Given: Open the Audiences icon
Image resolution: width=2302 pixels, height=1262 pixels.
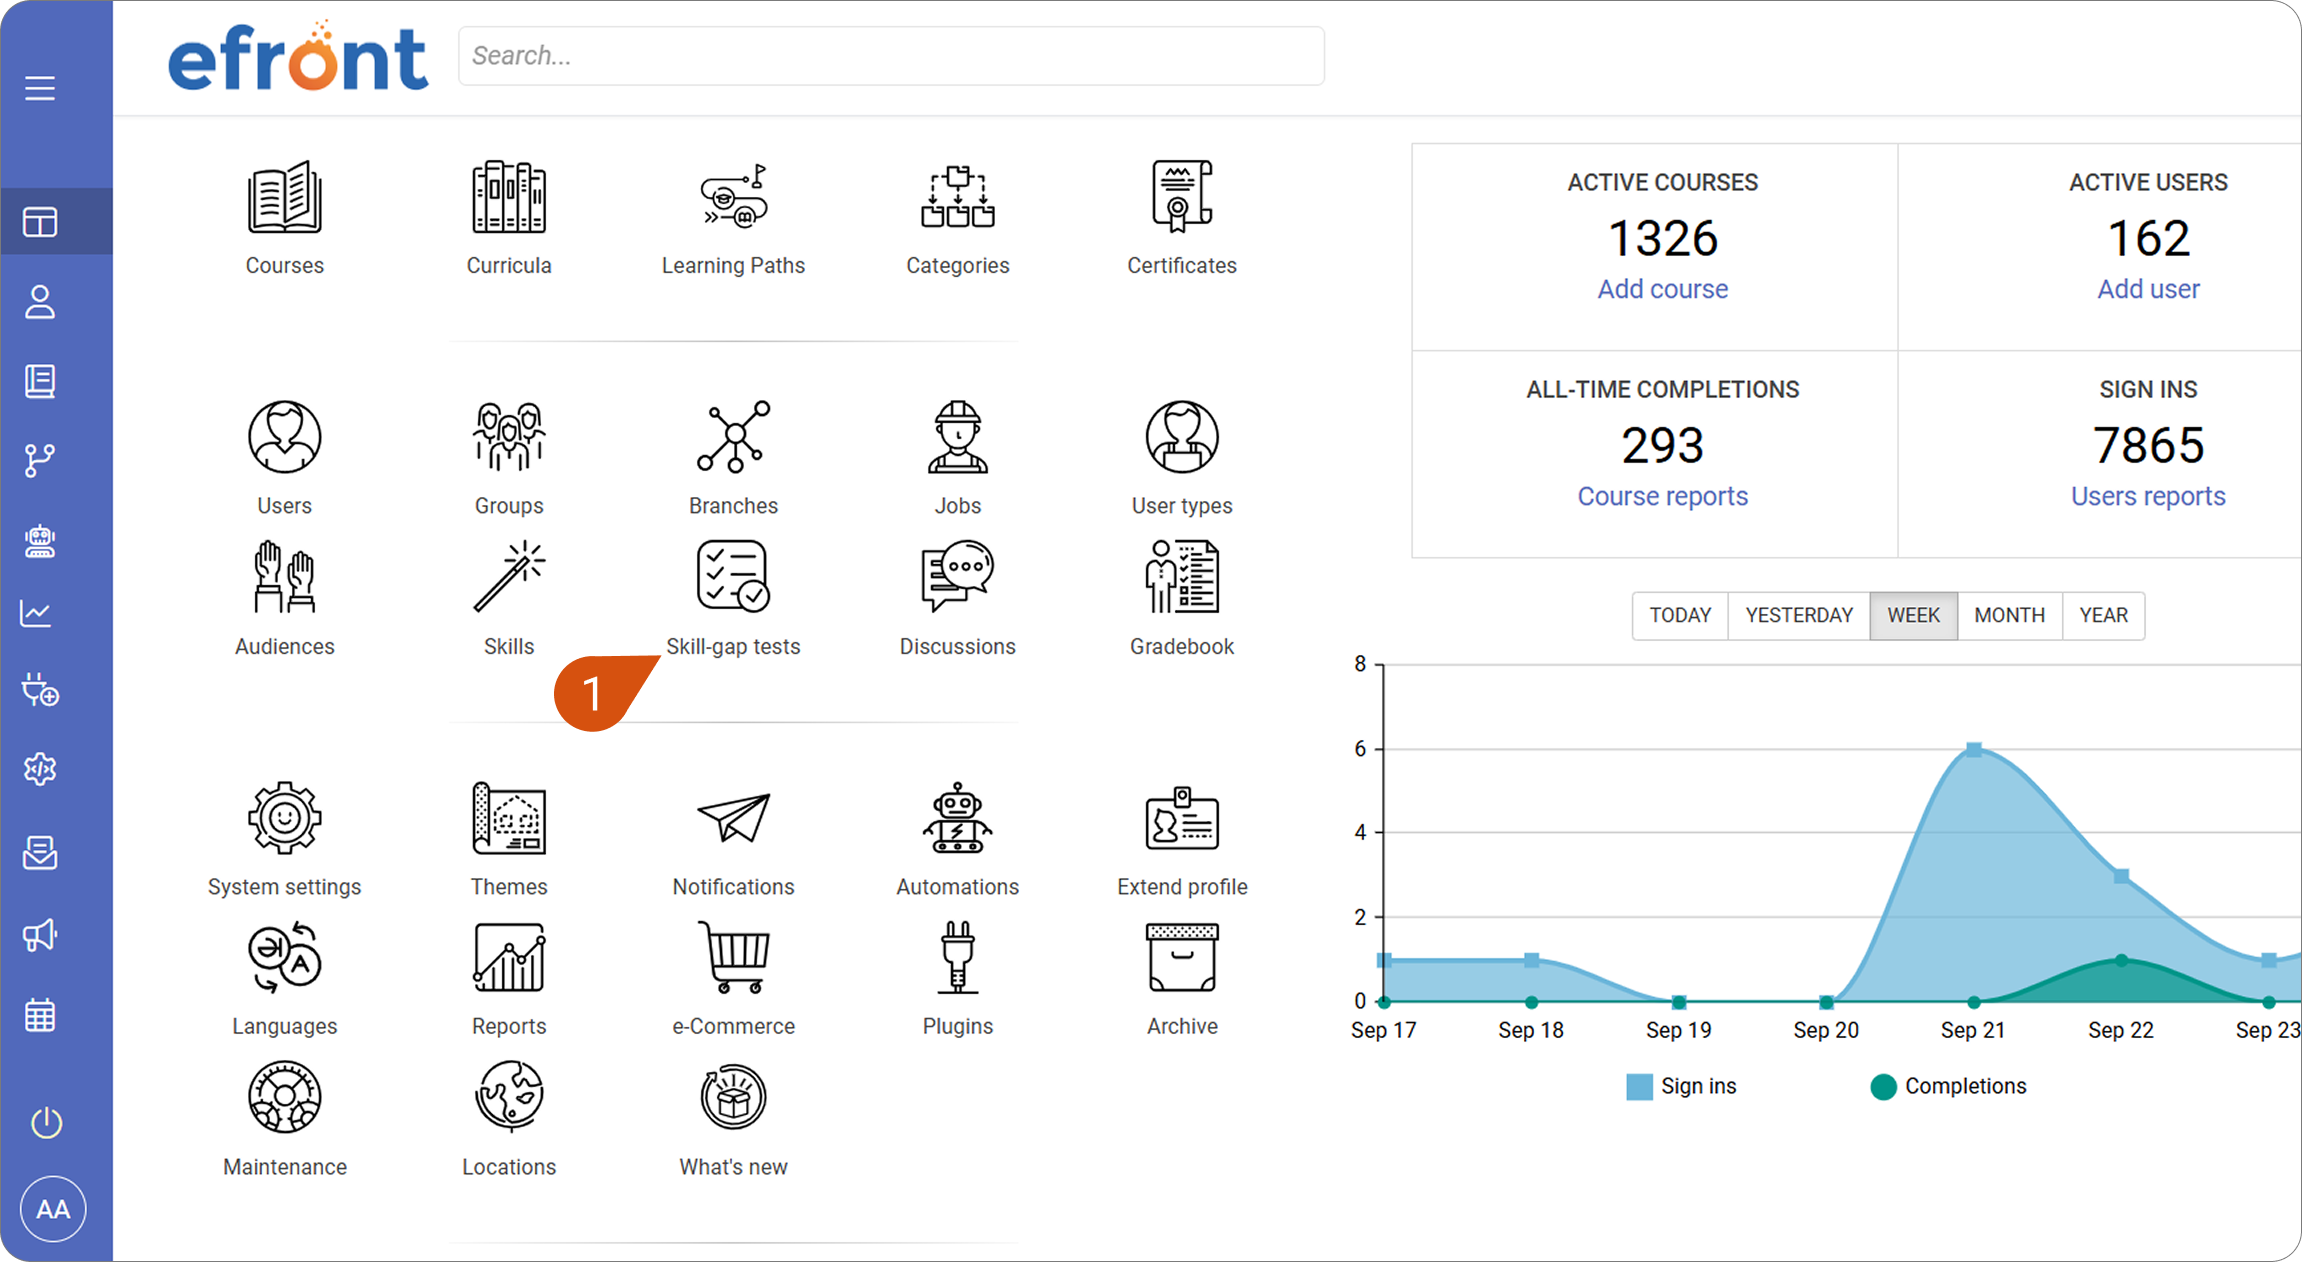Looking at the screenshot, I should pyautogui.click(x=285, y=577).
